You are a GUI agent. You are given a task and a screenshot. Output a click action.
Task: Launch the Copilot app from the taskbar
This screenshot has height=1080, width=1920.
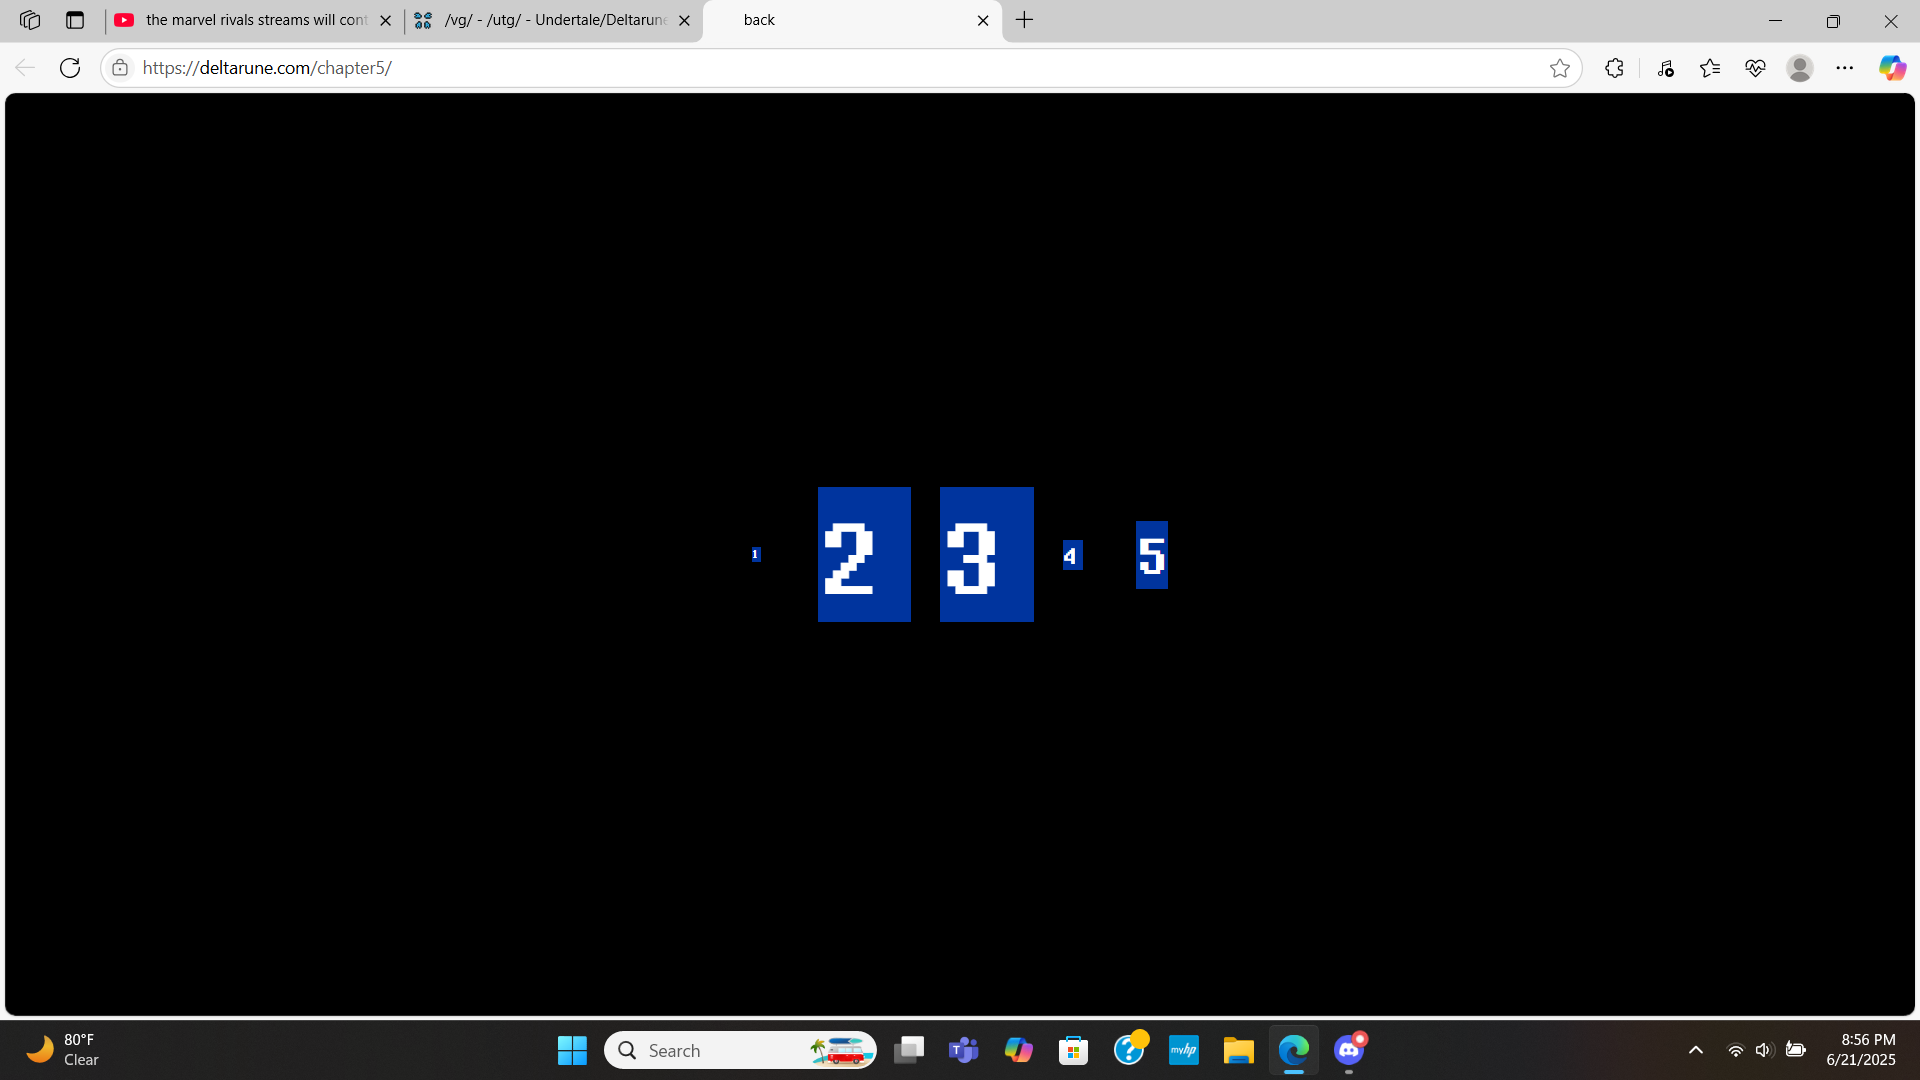pyautogui.click(x=1019, y=1050)
